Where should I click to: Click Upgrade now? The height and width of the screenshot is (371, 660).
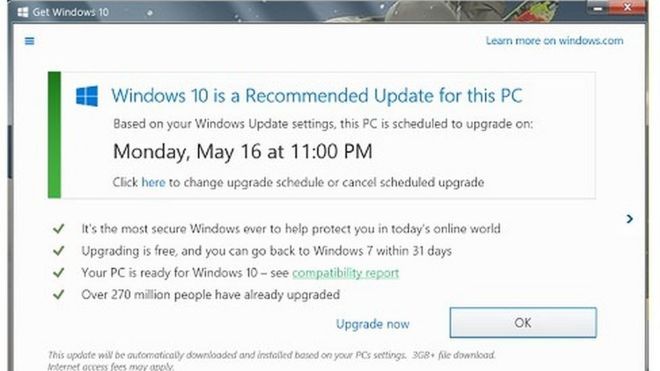[x=373, y=324]
